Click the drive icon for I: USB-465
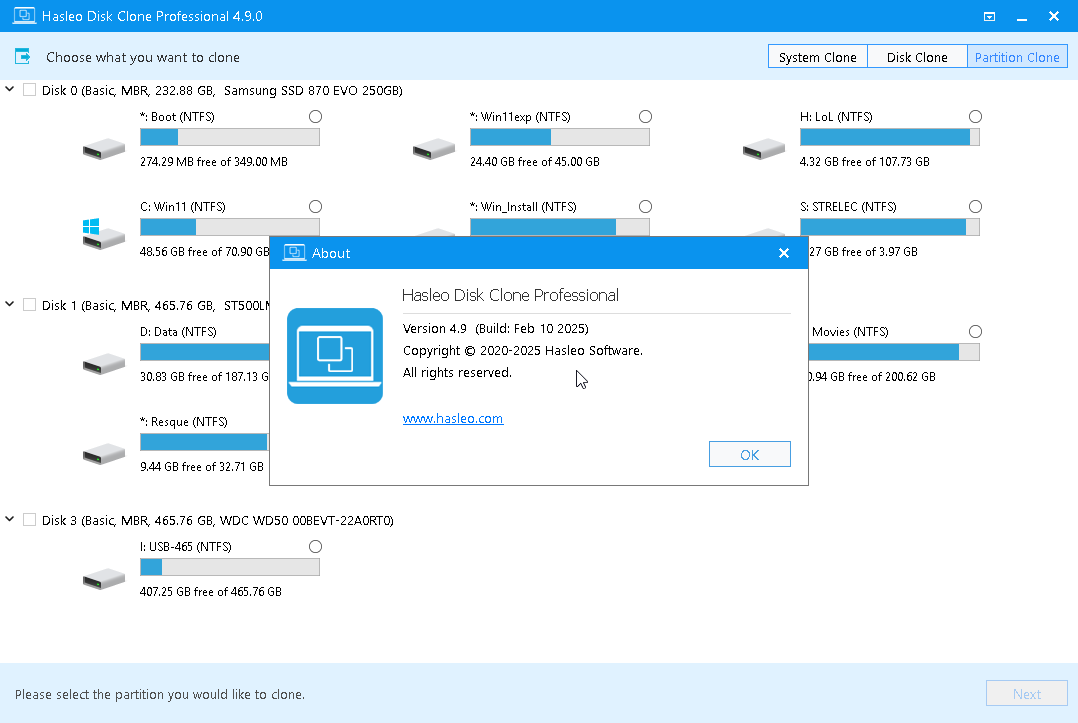 (104, 578)
